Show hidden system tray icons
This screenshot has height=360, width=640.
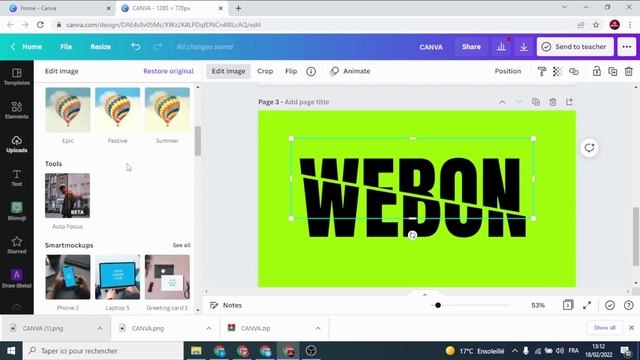click(x=515, y=351)
